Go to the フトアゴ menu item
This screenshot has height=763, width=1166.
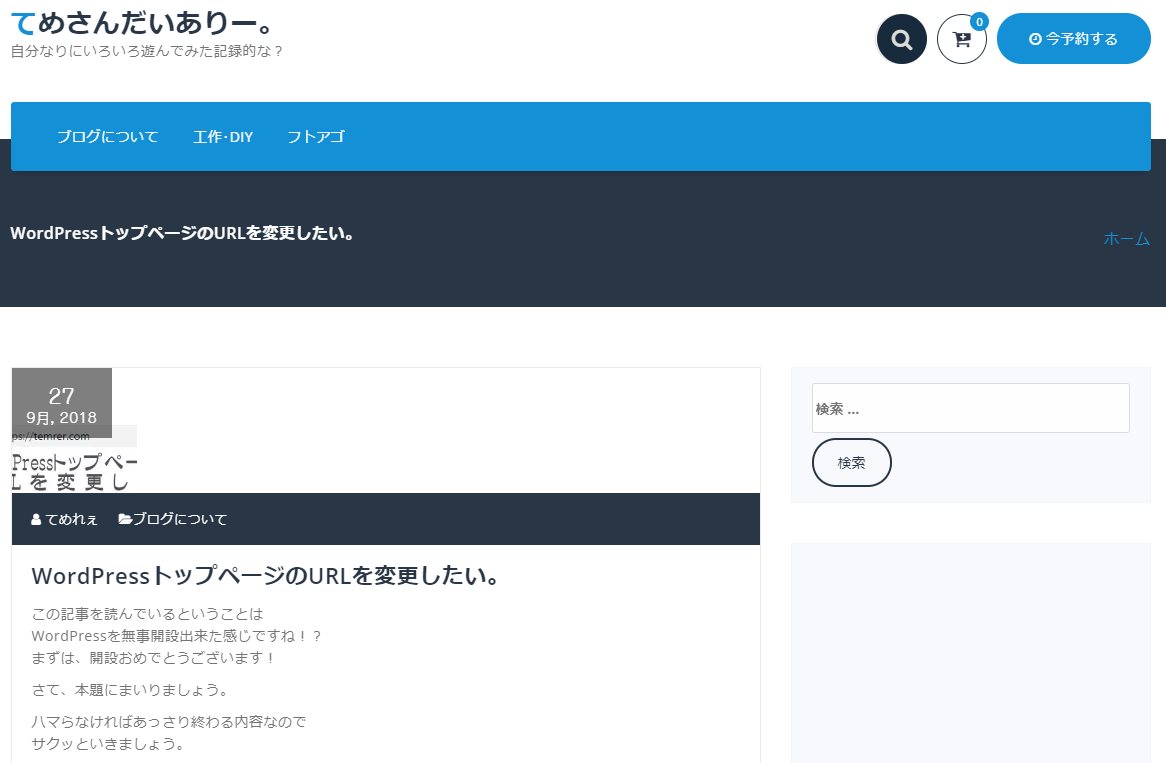[316, 137]
